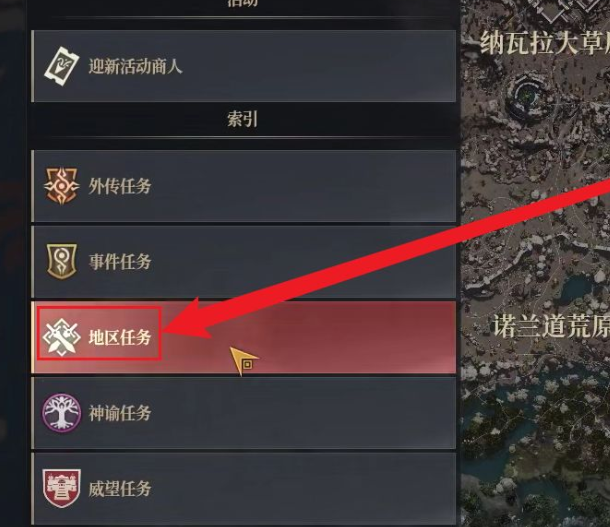Select the 外传任务 orange emblem icon
This screenshot has height=527, width=610.
coord(61,186)
